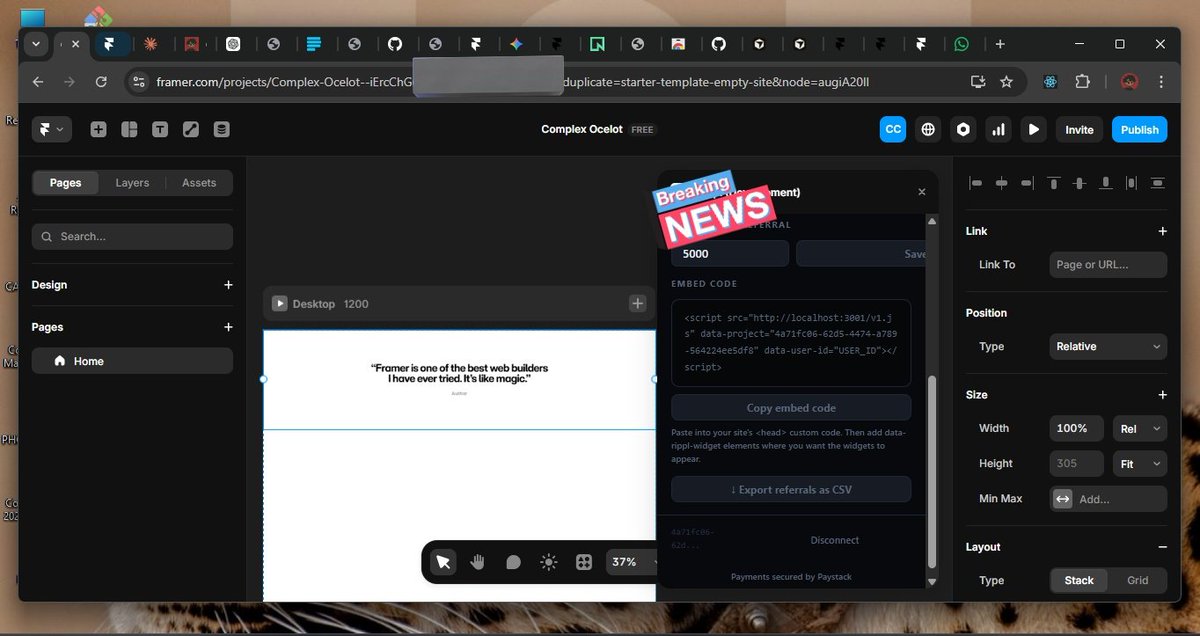Image resolution: width=1200 pixels, height=636 pixels.
Task: Open the Width Rel unit dropdown
Action: click(x=1140, y=429)
